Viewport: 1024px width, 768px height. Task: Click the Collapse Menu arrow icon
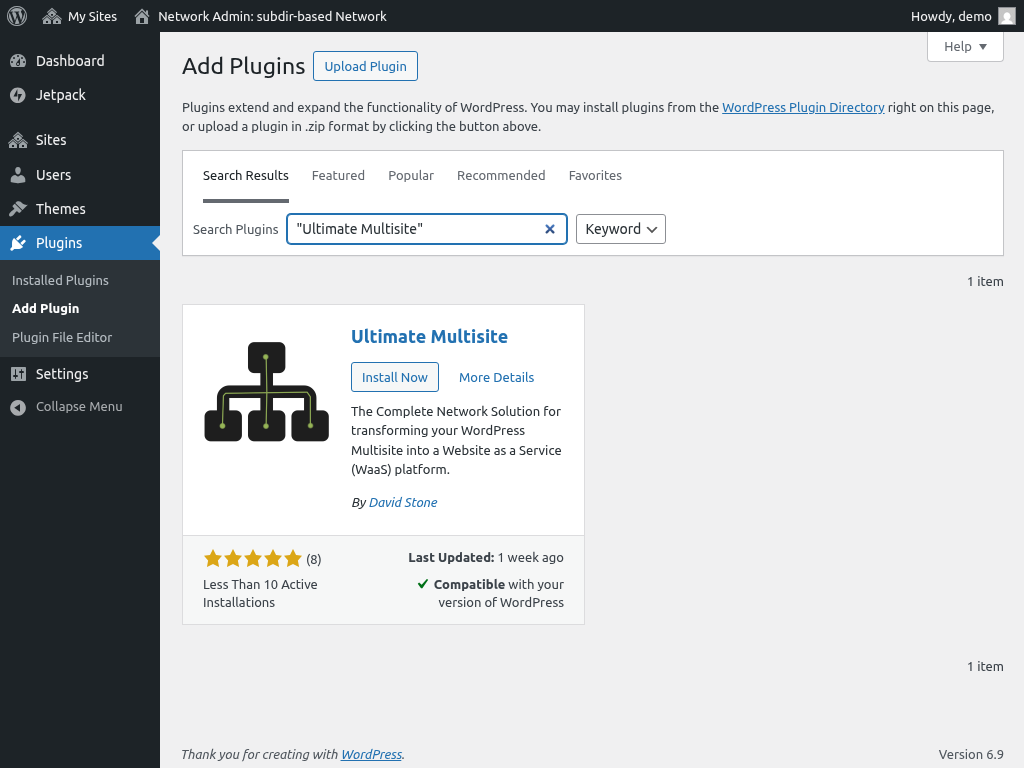pos(18,407)
